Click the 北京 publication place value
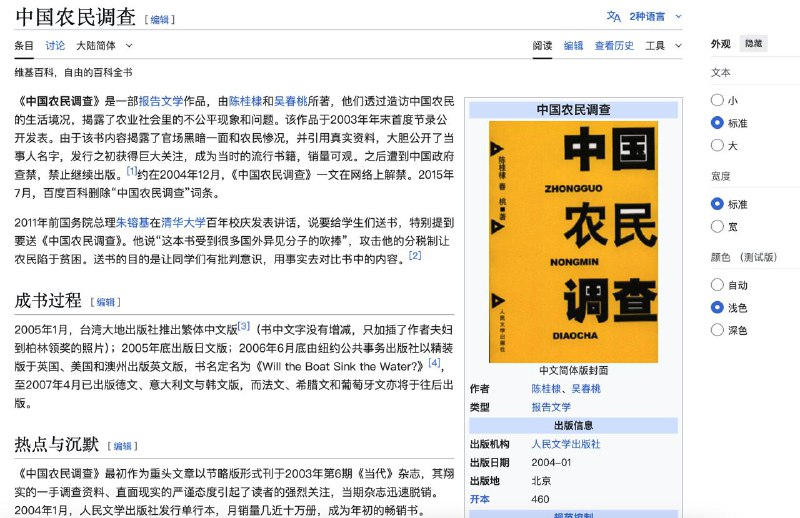 point(541,481)
